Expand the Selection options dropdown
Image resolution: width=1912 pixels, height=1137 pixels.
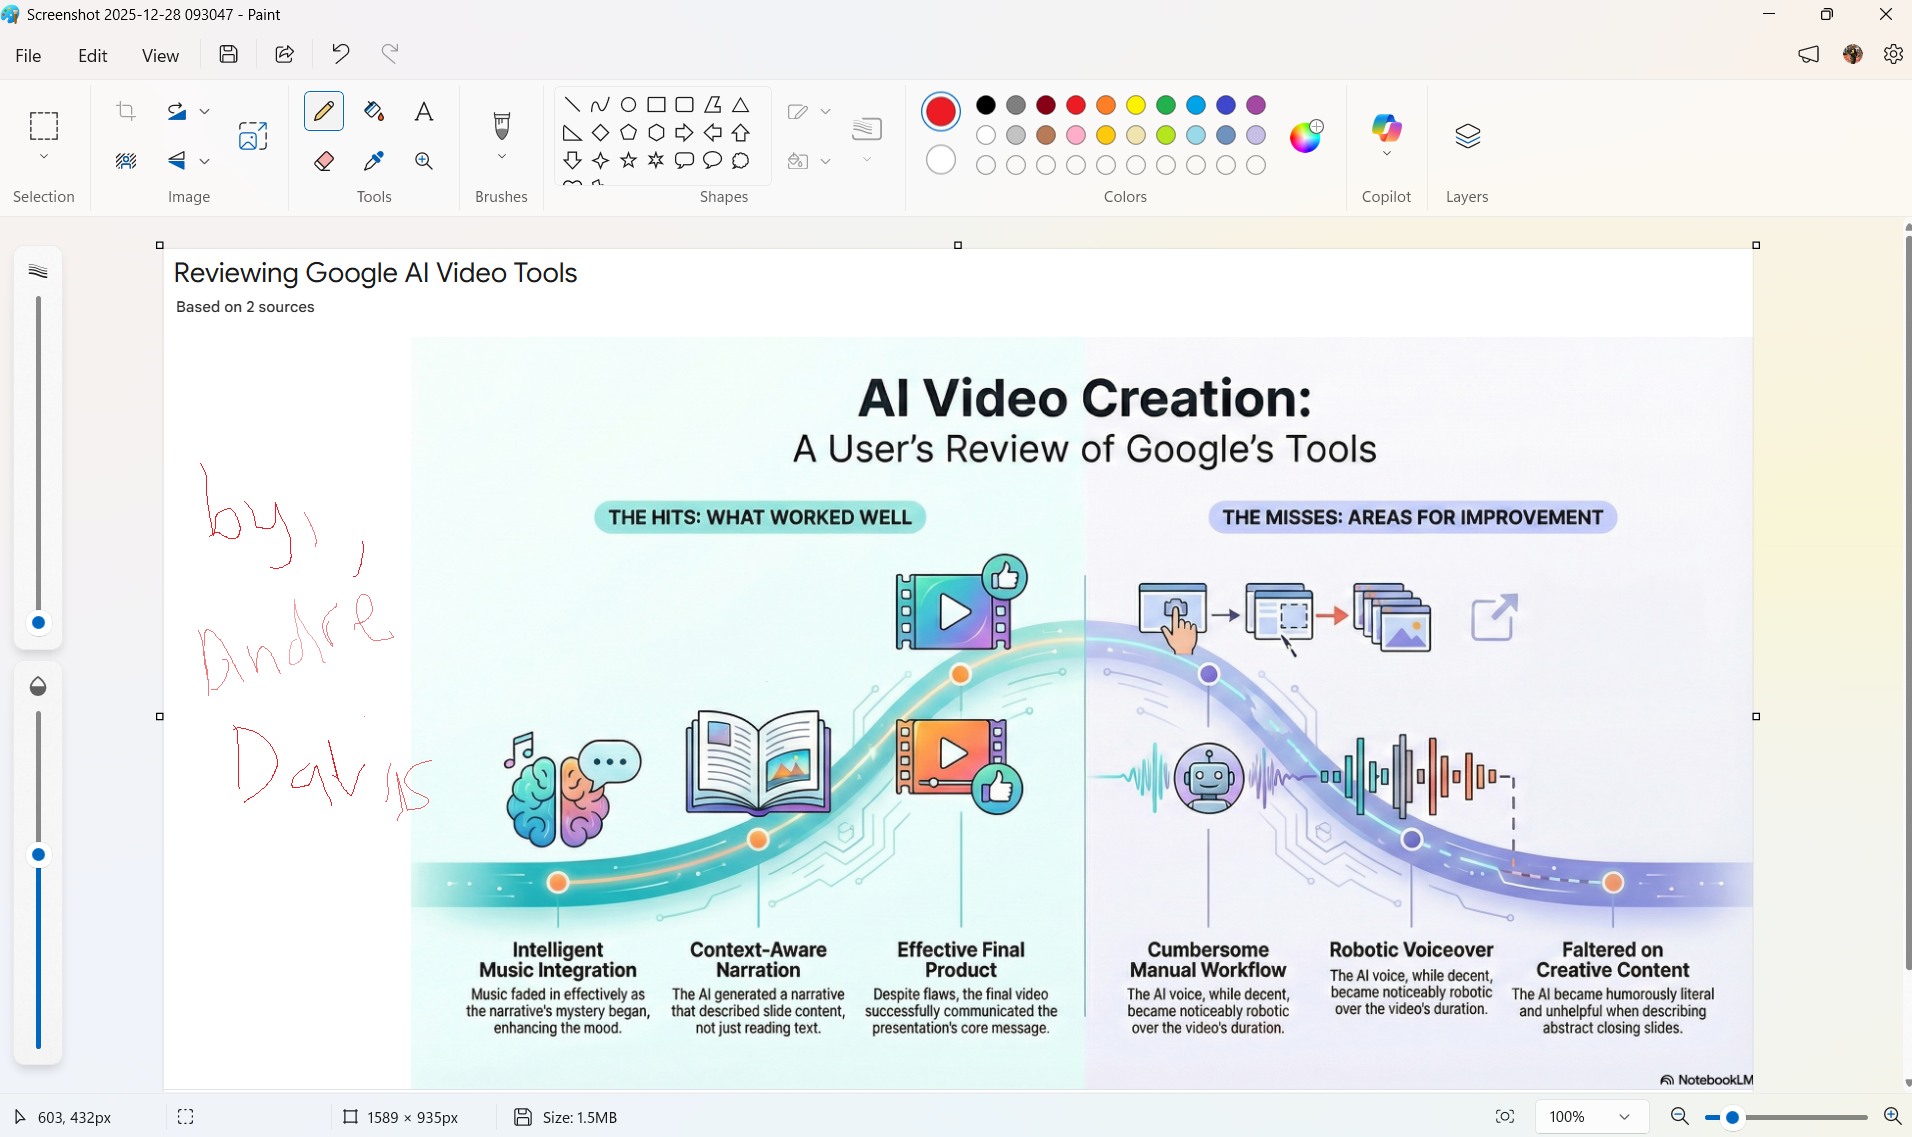click(44, 157)
